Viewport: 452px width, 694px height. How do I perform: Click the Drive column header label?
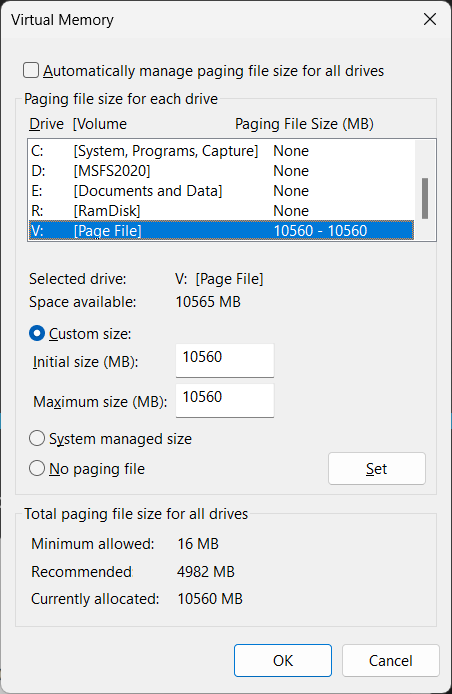[46, 124]
